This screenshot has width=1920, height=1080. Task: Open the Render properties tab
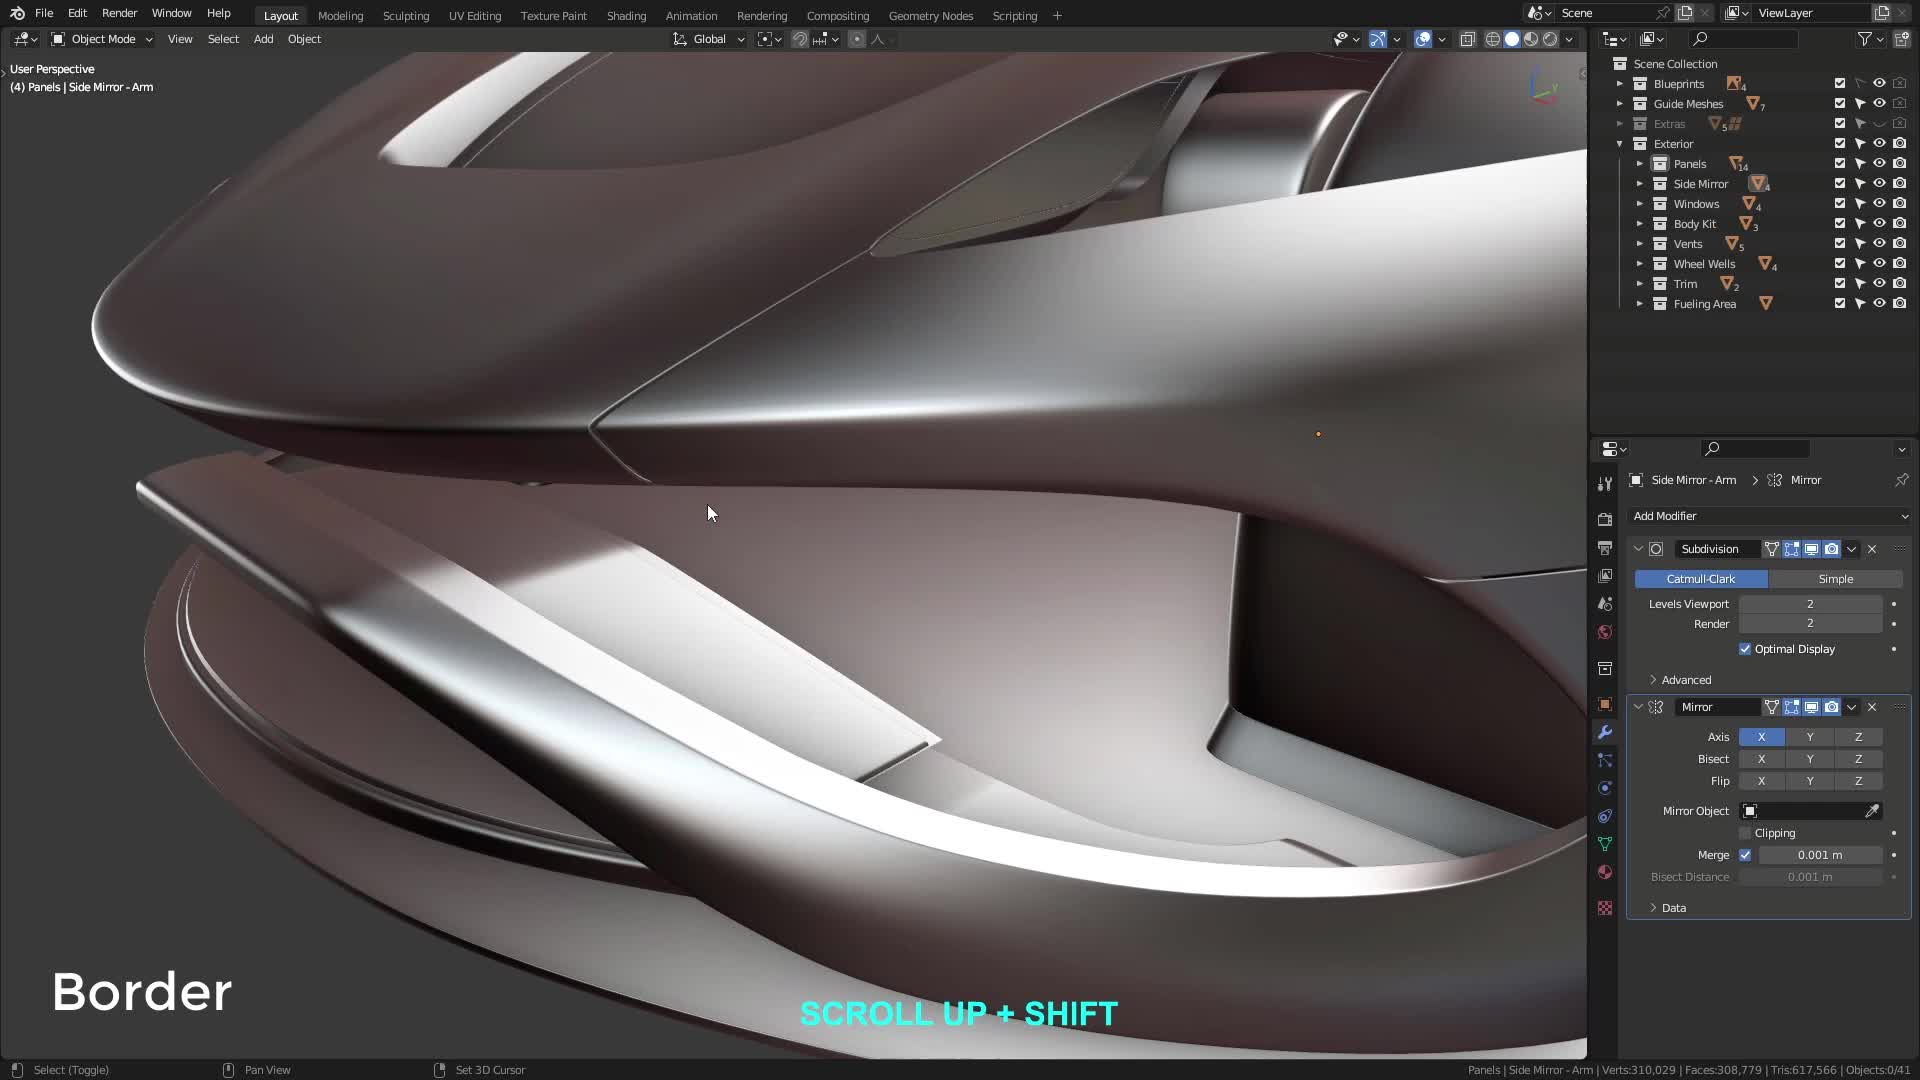(1605, 520)
